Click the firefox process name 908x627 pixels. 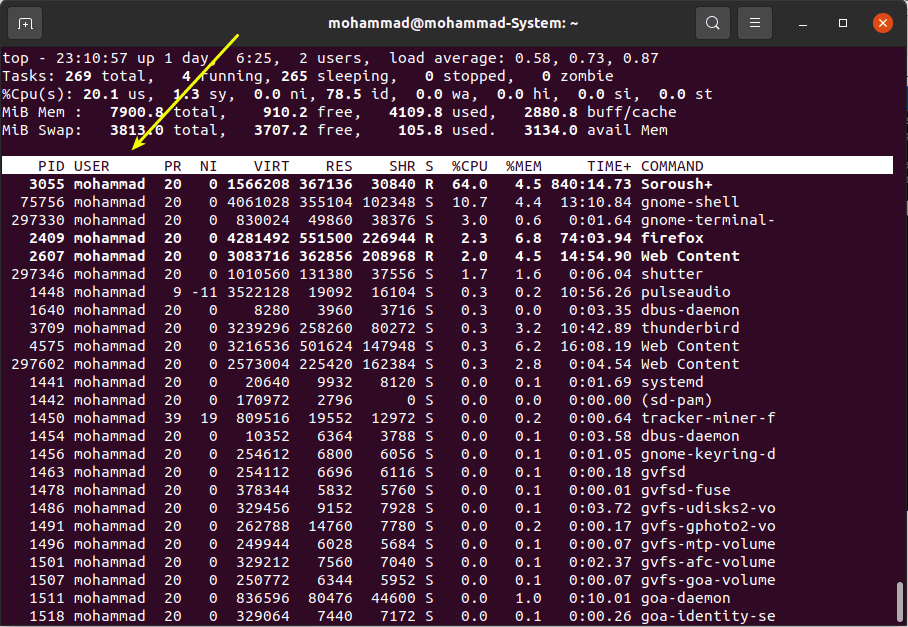[672, 238]
